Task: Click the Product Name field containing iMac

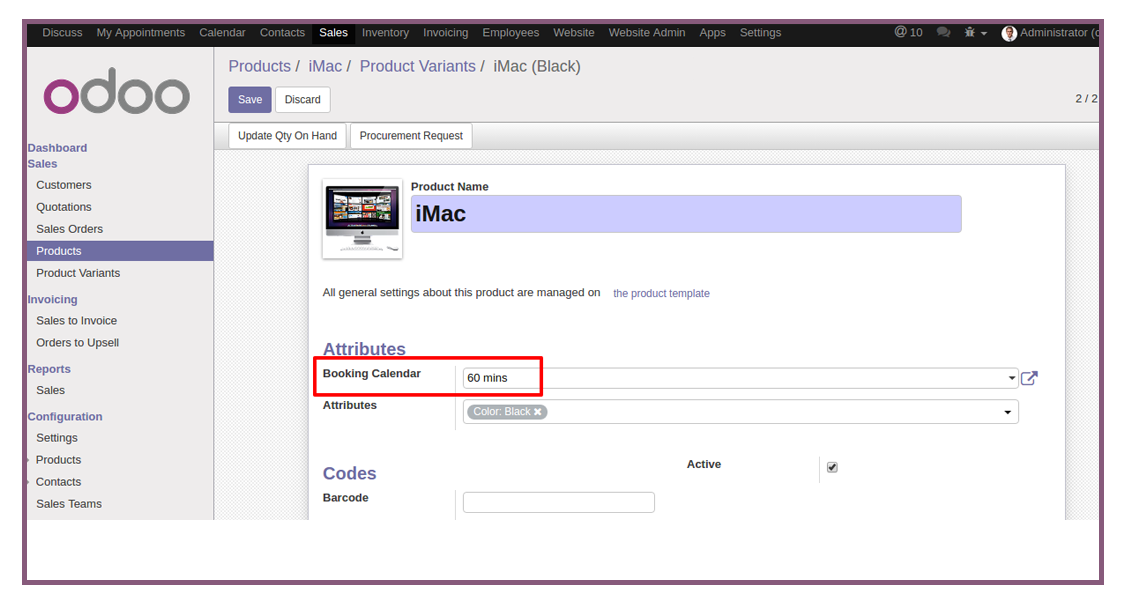Action: coord(686,214)
